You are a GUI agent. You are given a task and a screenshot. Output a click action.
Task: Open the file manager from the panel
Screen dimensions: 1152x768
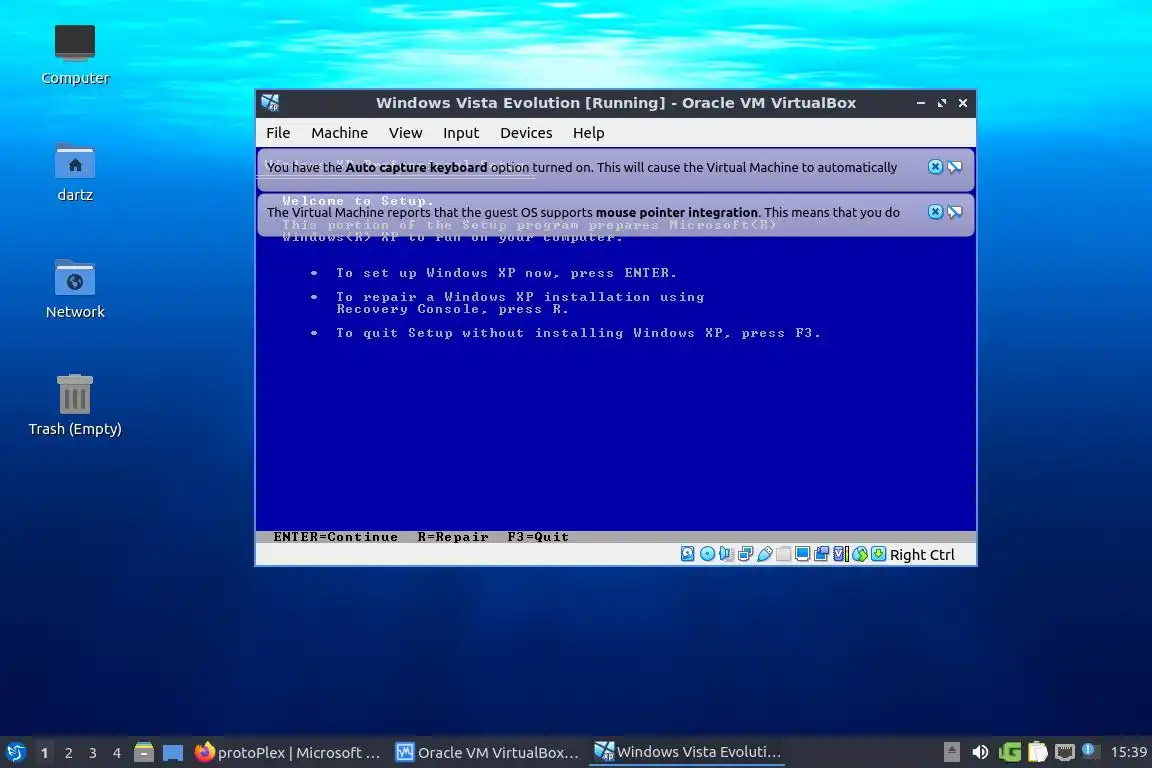(144, 753)
